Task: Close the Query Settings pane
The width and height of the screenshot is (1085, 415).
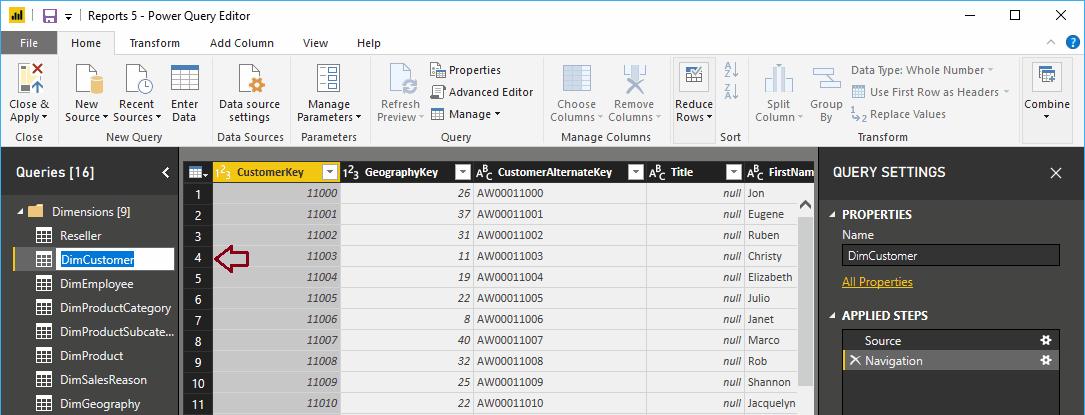Action: [1055, 173]
